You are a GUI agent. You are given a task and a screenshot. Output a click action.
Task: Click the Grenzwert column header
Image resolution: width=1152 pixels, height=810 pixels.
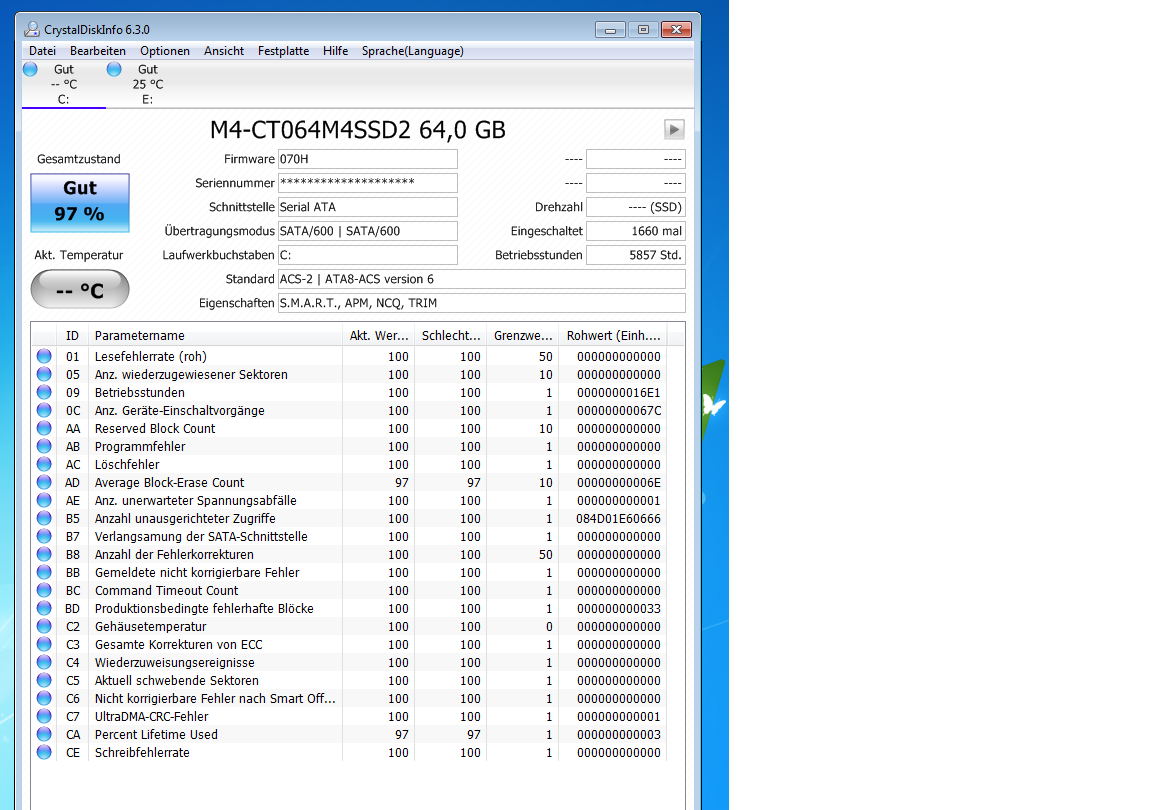(522, 335)
